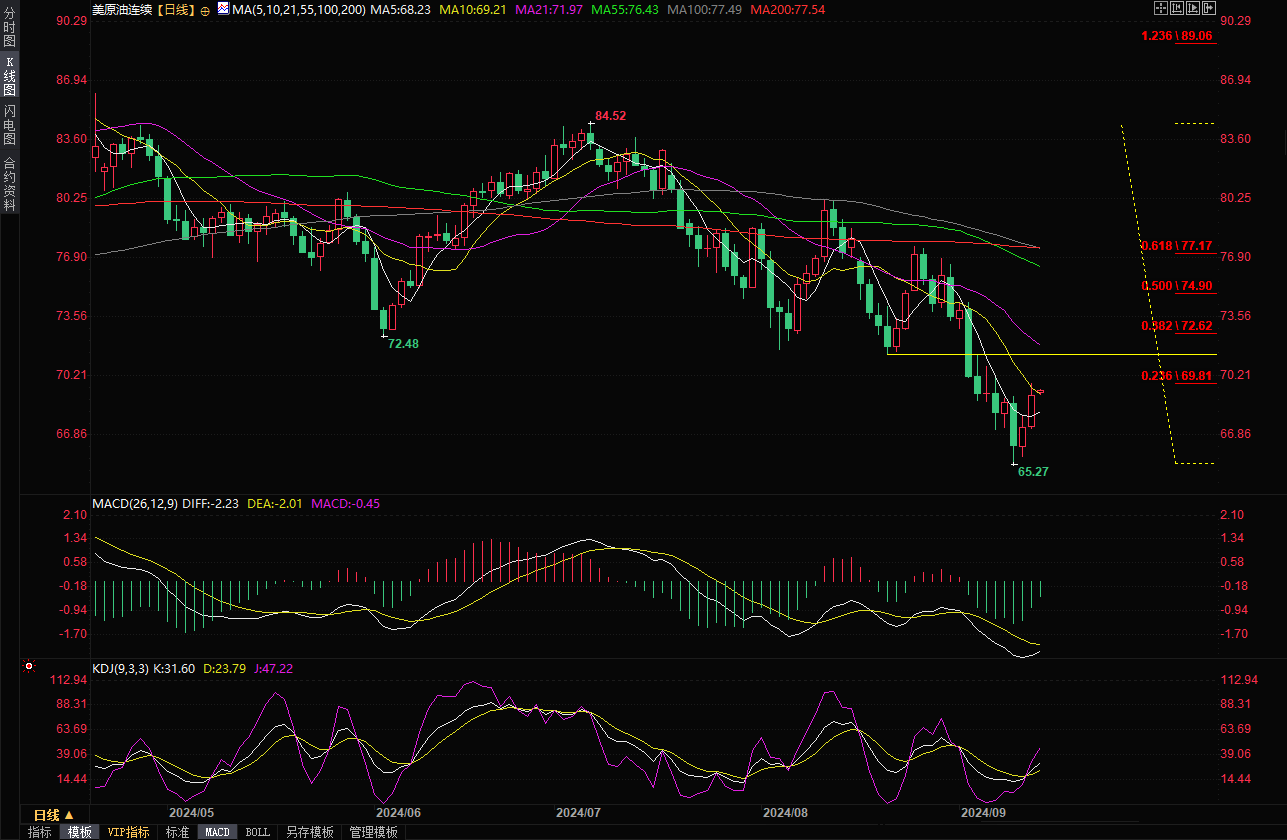
Task: Open 闪电图 view from left sidebar
Action: [9, 124]
